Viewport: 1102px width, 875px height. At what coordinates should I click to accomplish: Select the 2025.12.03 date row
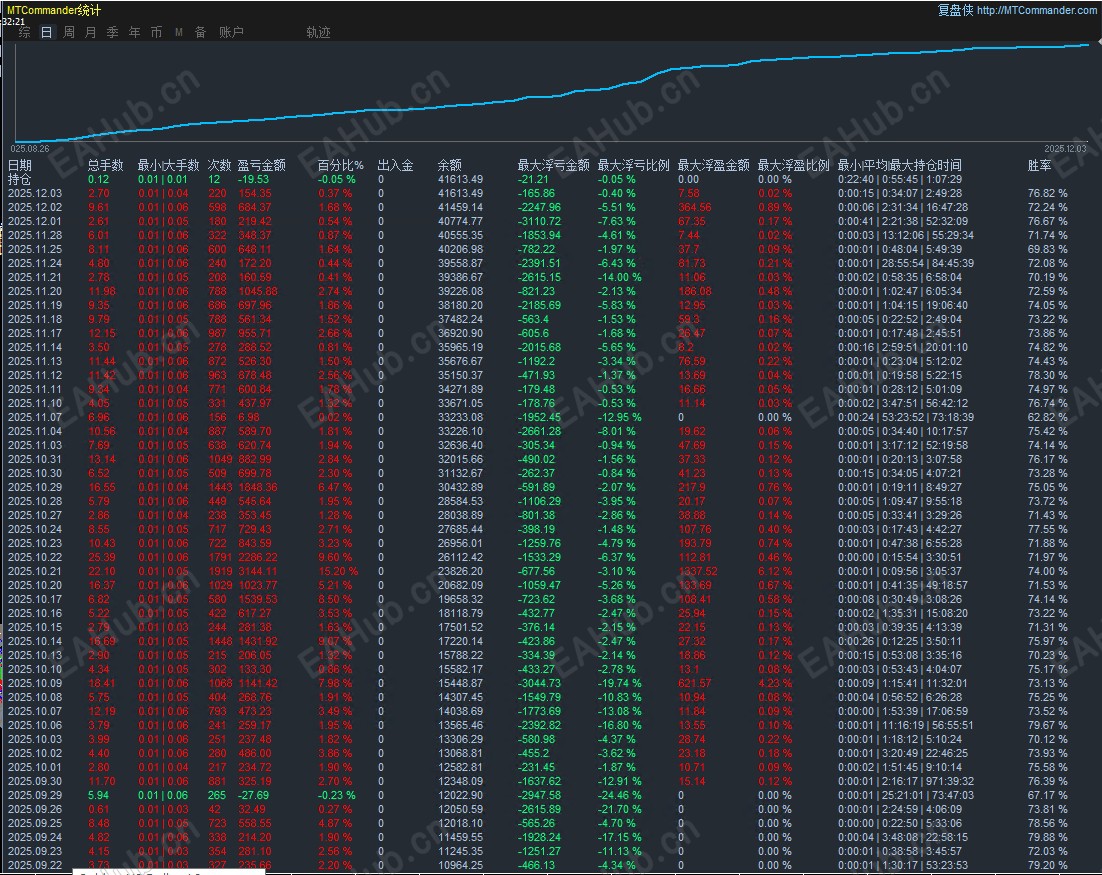tap(34, 193)
